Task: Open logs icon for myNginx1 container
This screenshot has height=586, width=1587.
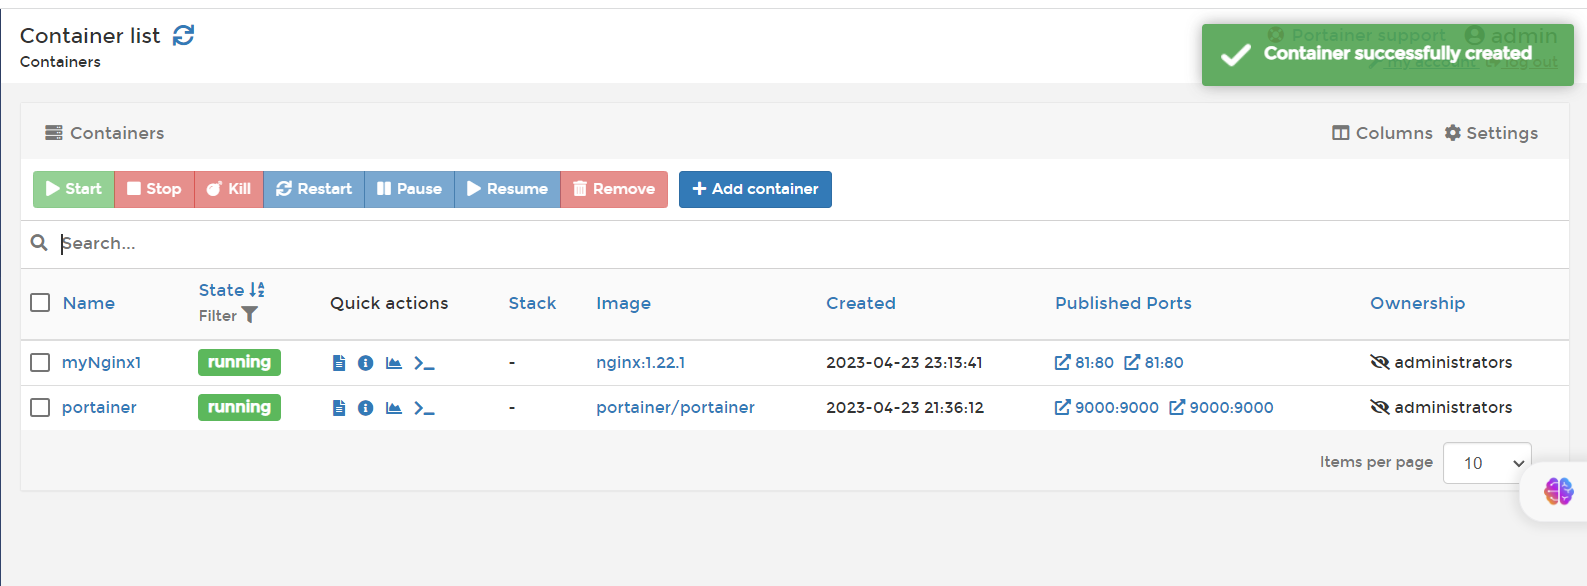Action: (x=339, y=363)
